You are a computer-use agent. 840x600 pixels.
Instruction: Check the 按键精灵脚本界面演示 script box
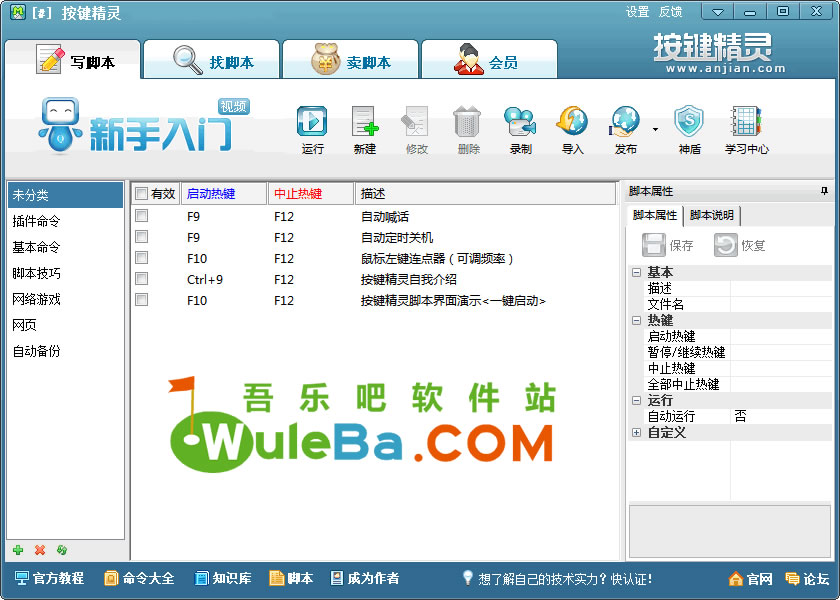pos(141,299)
